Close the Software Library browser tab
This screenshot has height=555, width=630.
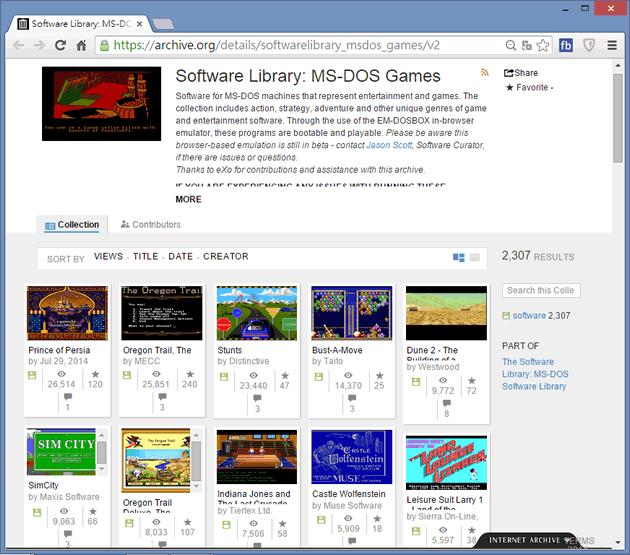point(139,24)
